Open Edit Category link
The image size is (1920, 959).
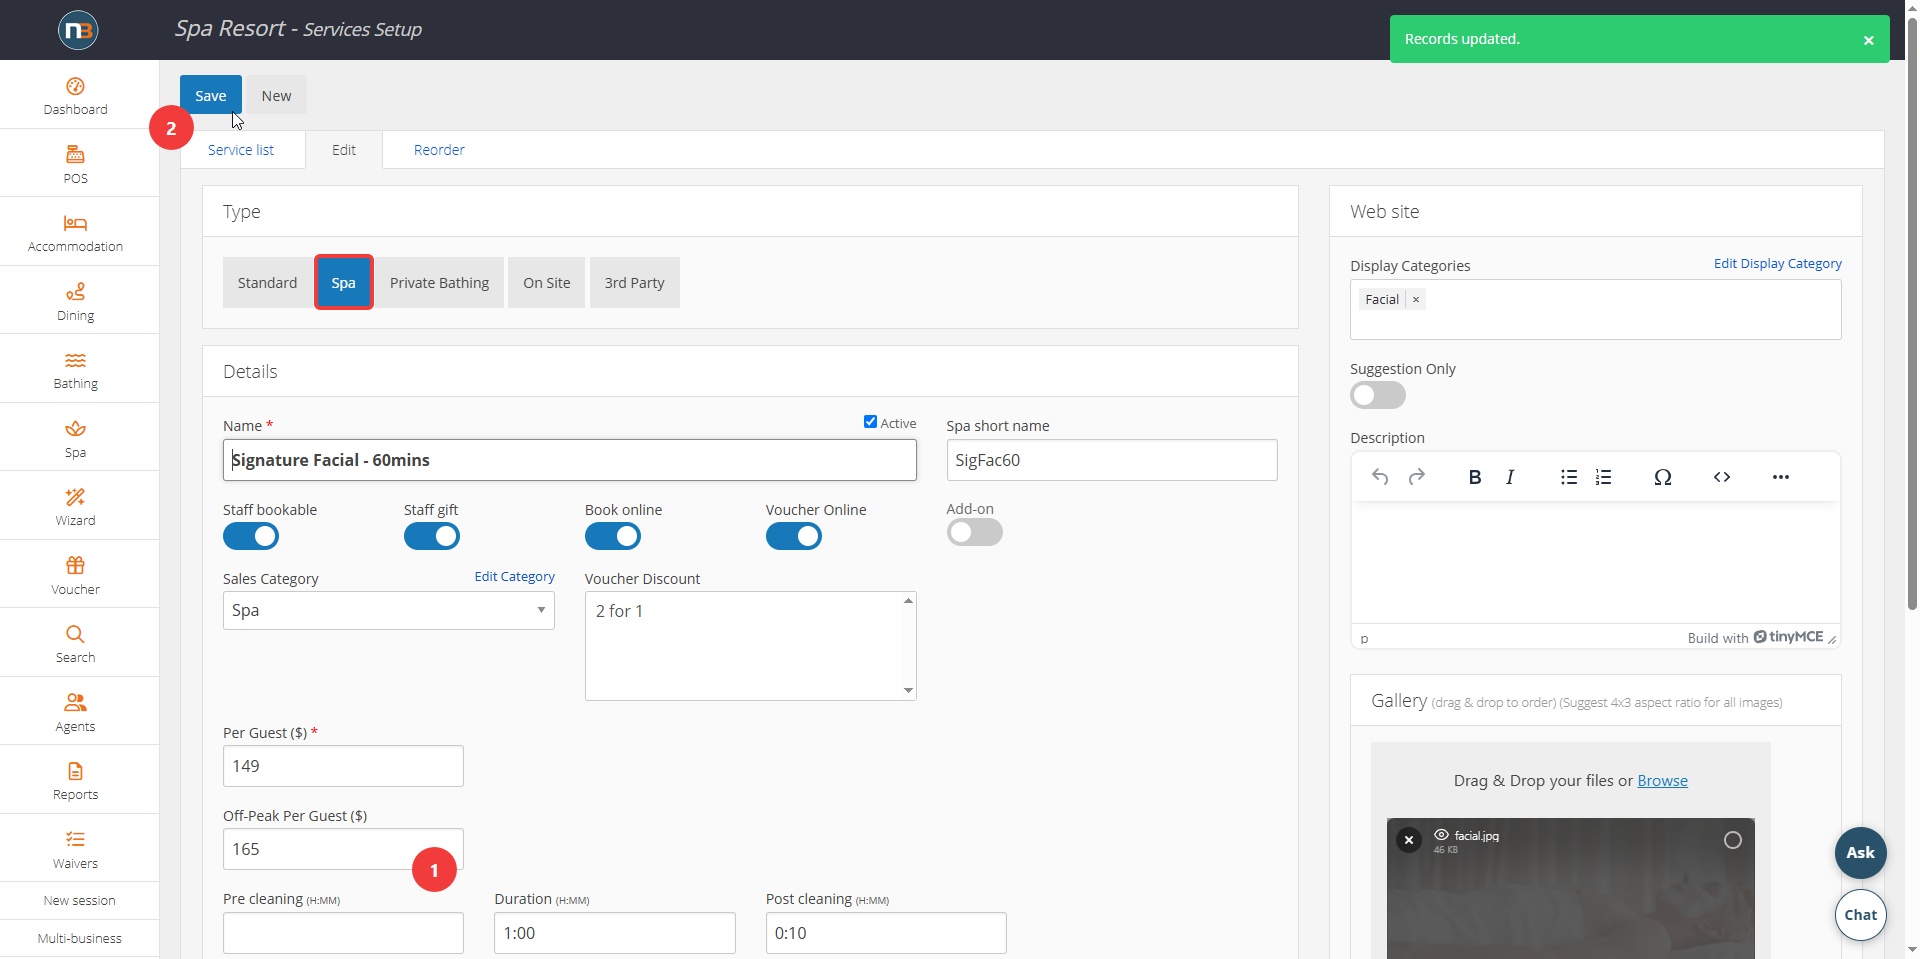pyautogui.click(x=514, y=577)
